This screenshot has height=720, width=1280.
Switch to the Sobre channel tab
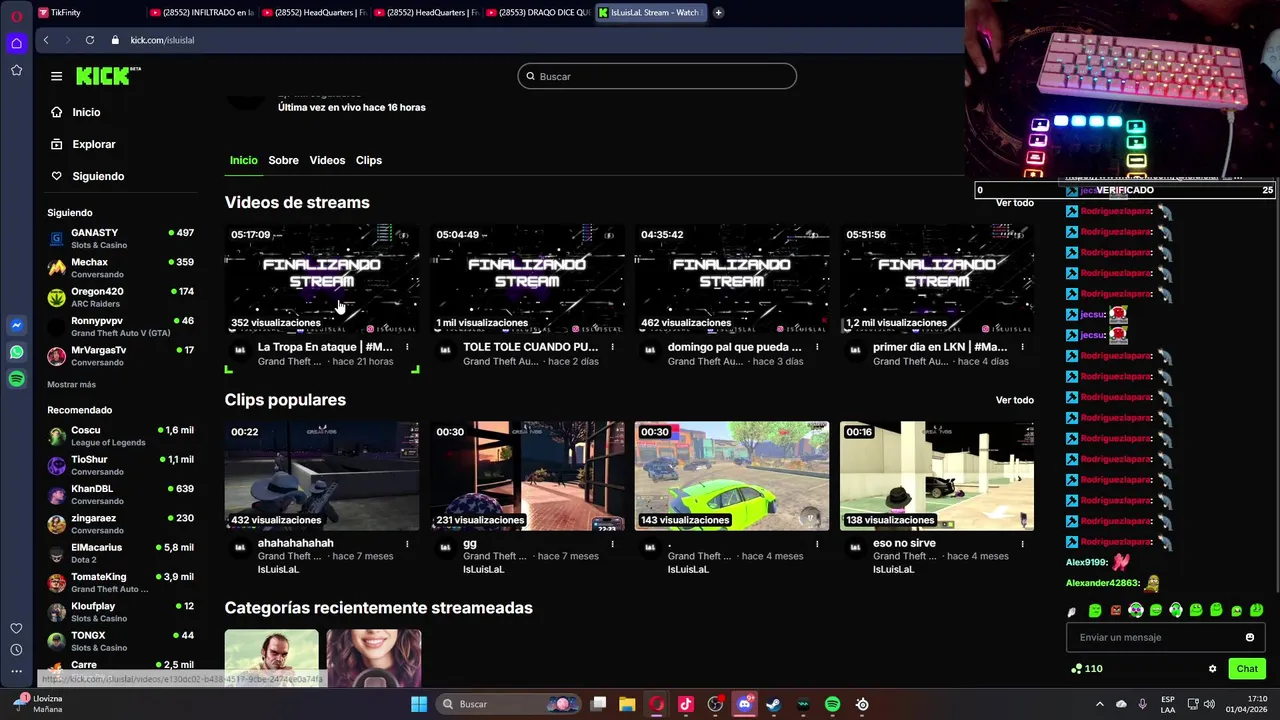click(x=283, y=160)
